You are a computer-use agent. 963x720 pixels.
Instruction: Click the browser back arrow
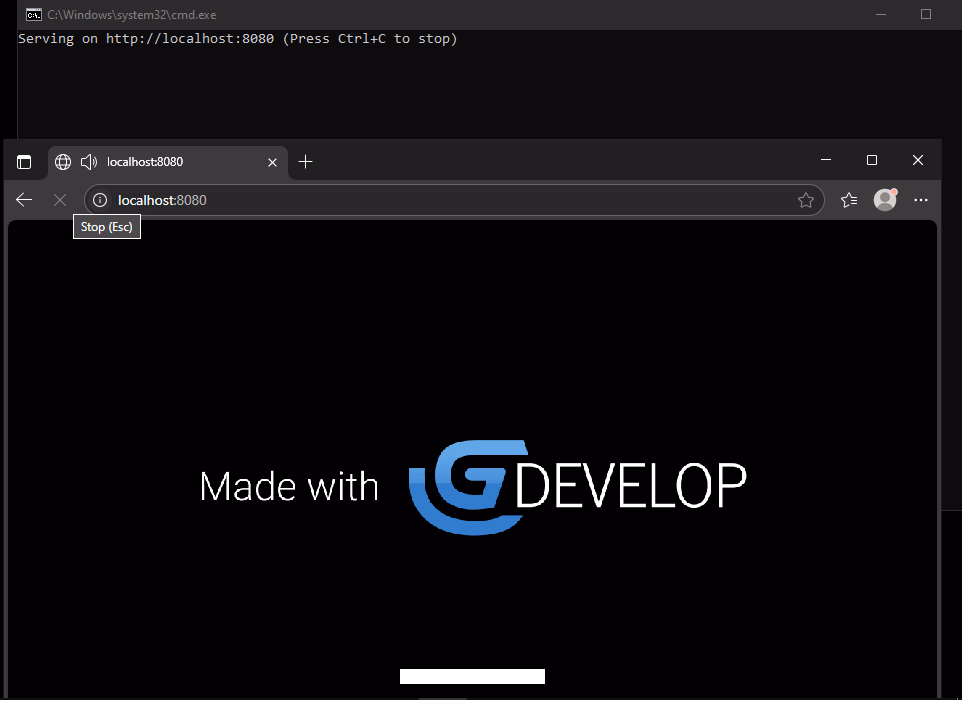24,200
